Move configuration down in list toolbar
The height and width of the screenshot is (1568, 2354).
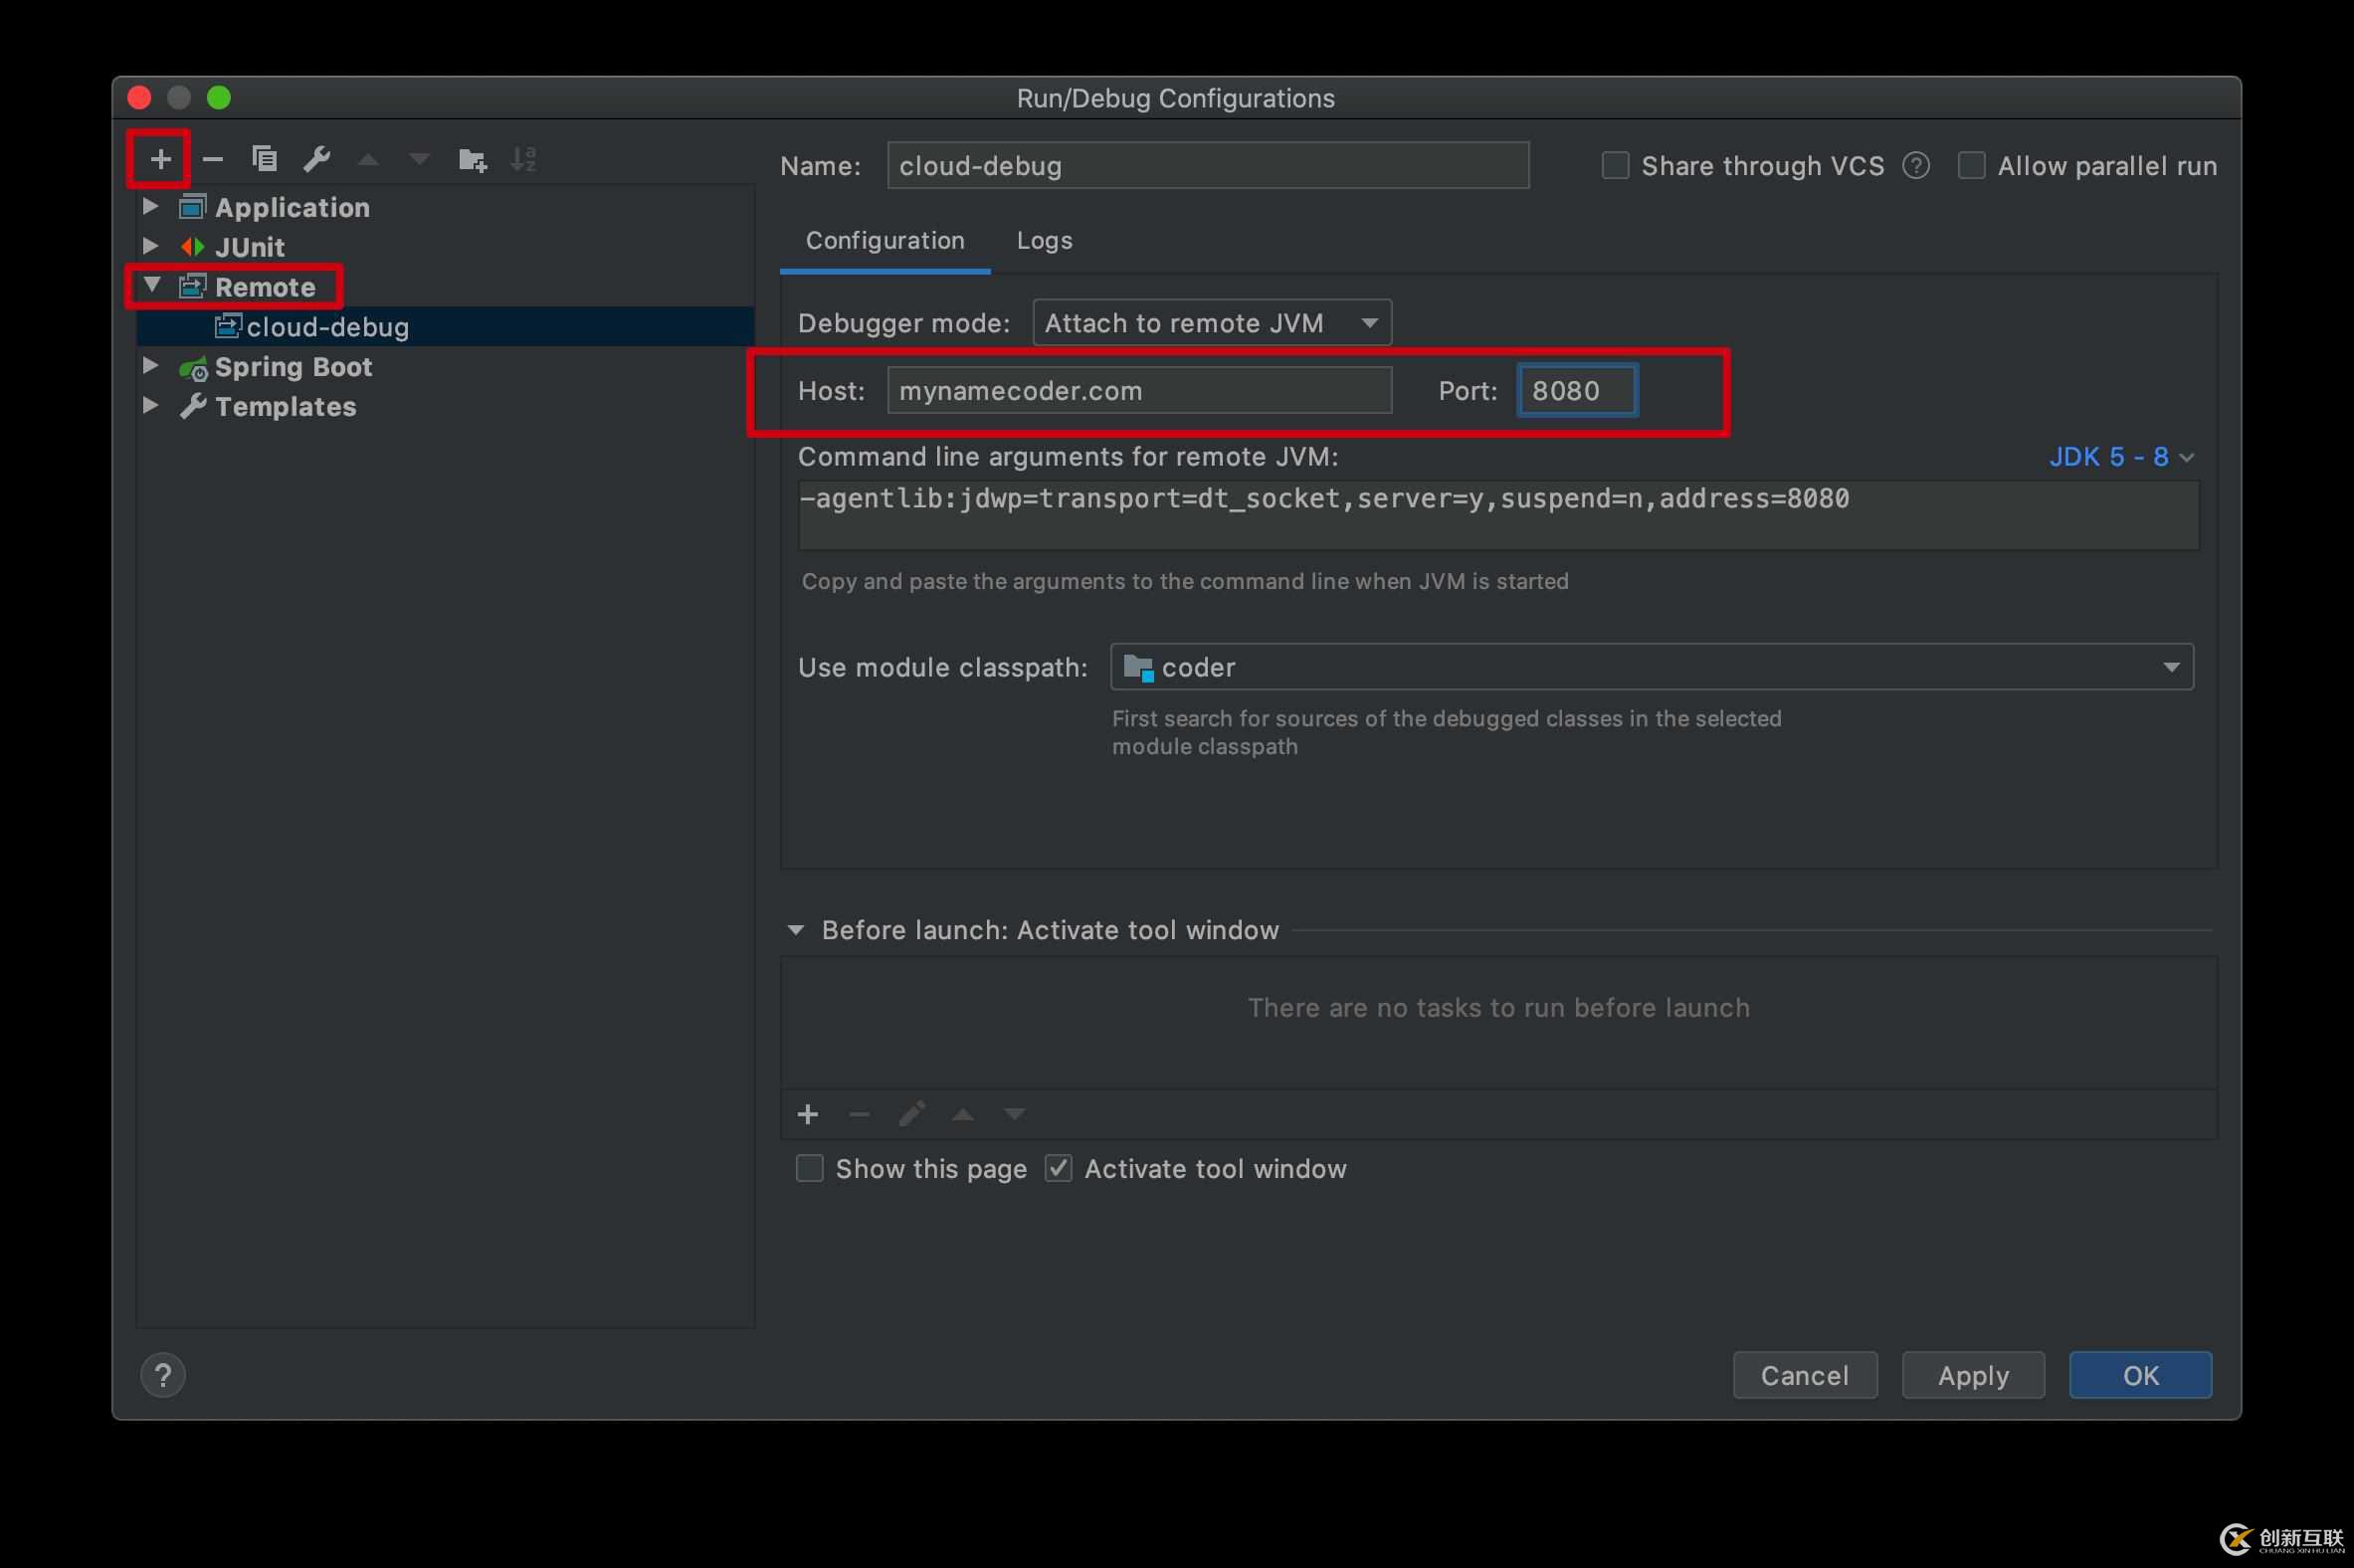click(x=420, y=159)
